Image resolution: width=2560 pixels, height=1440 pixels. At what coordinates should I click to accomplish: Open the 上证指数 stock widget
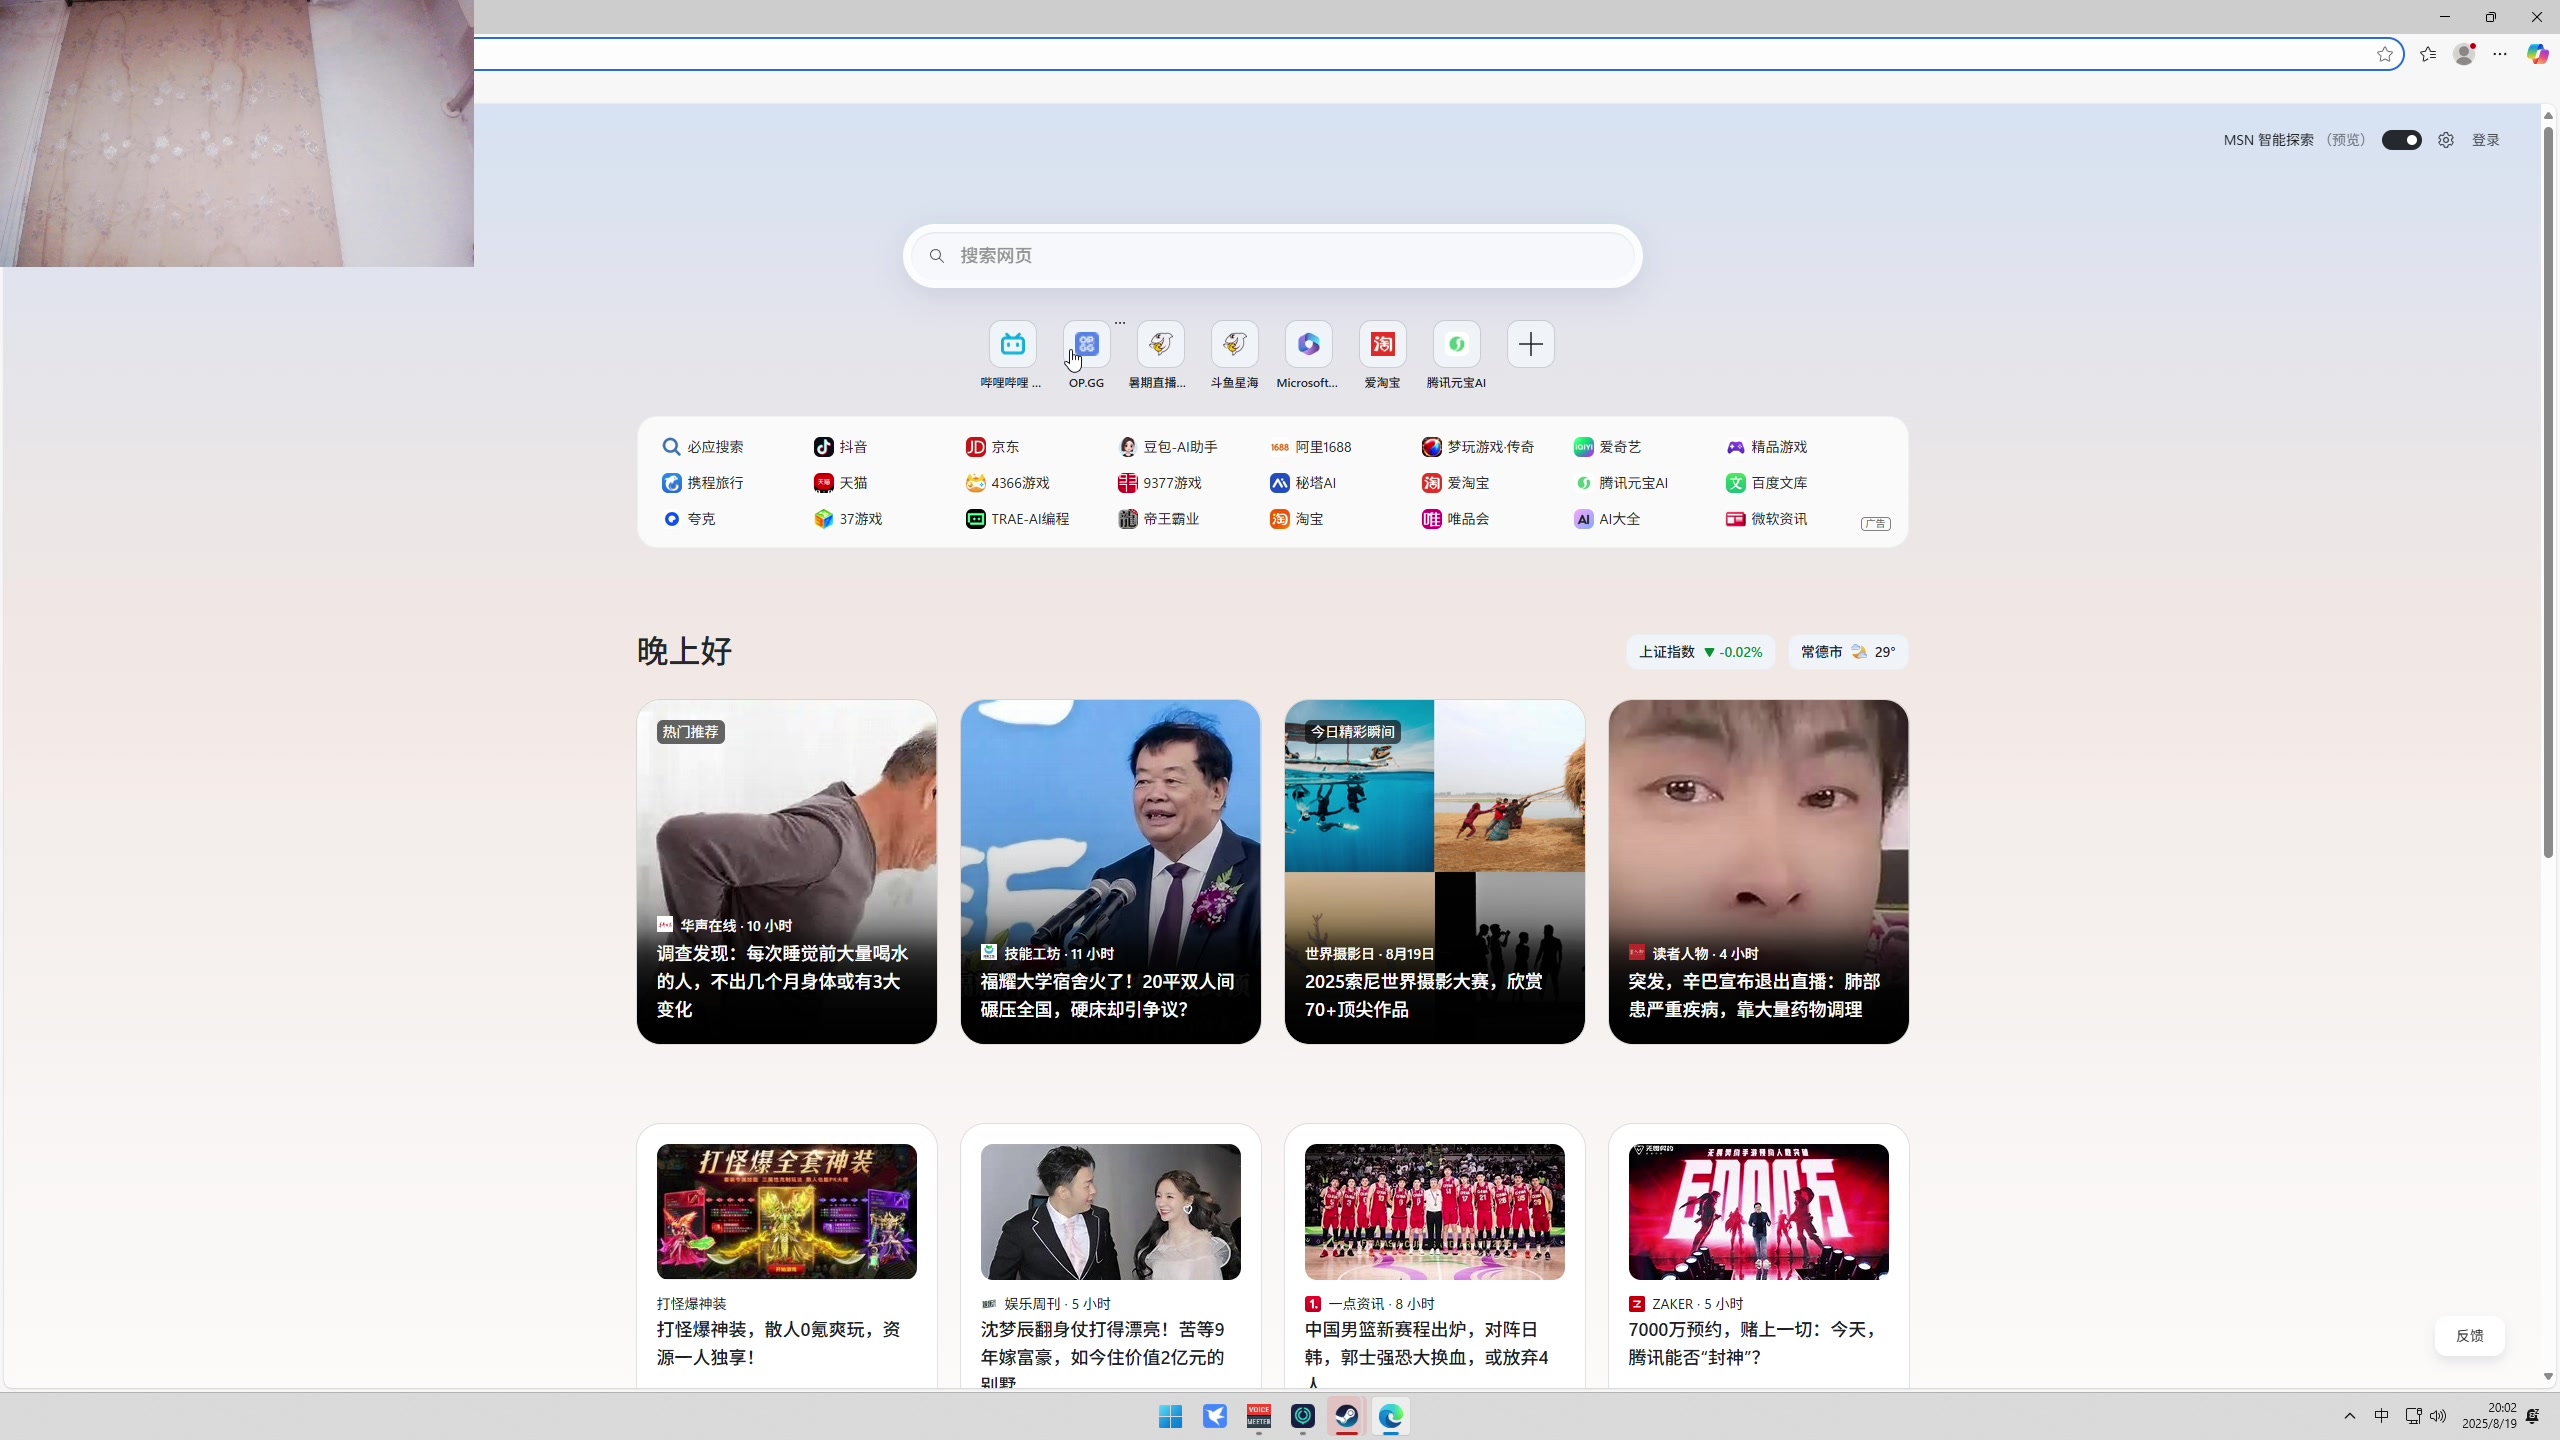pyautogui.click(x=1700, y=652)
